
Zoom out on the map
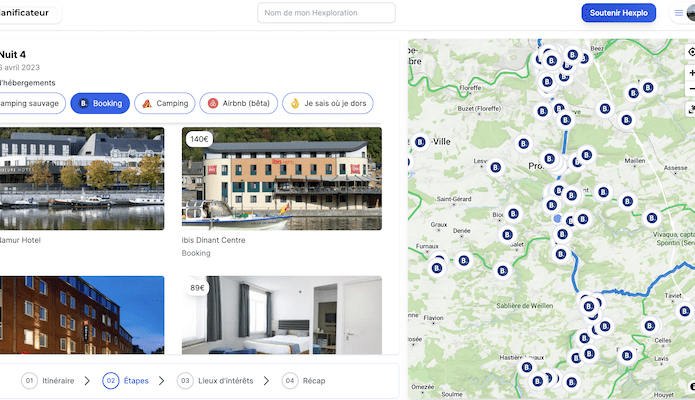[x=691, y=89]
